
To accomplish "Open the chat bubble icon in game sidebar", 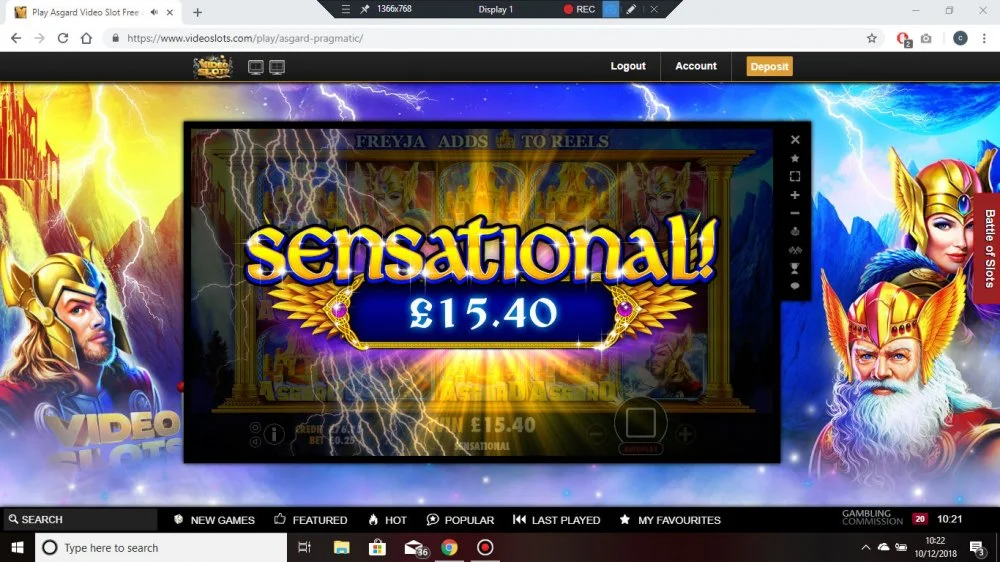I will pyautogui.click(x=795, y=286).
